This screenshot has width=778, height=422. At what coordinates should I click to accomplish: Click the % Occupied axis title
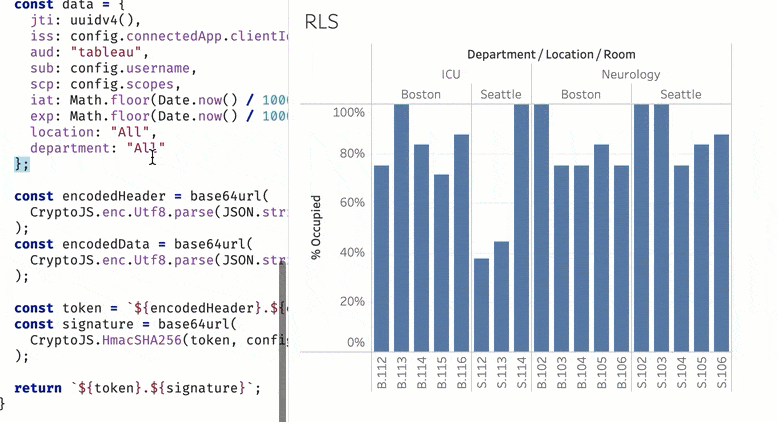point(316,227)
